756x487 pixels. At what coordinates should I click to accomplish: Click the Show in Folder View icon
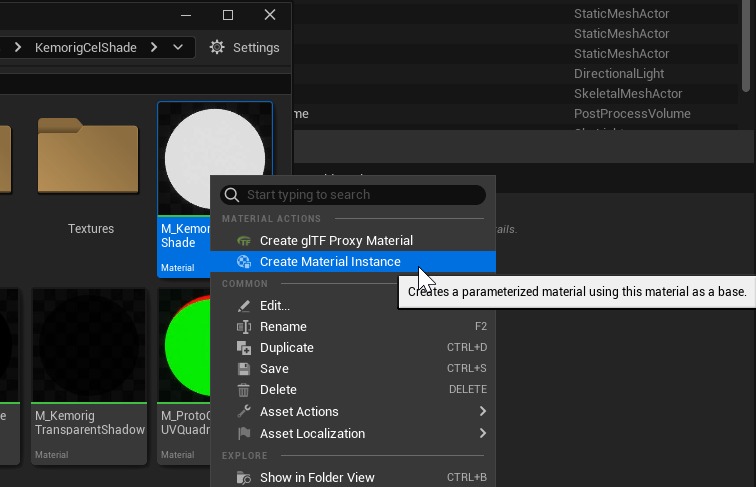[x=243, y=478]
